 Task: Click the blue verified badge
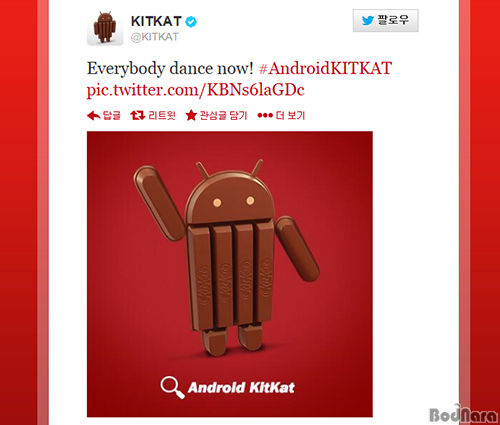coord(191,22)
